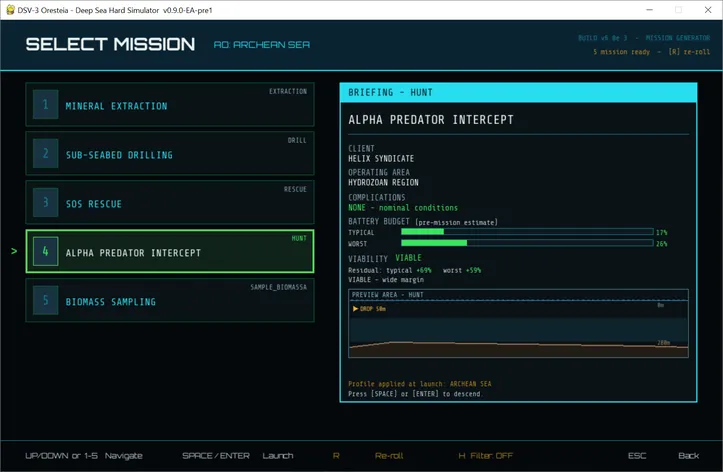Click the BRIEFING - HUNT panel header
723x472 pixels.
click(x=518, y=93)
